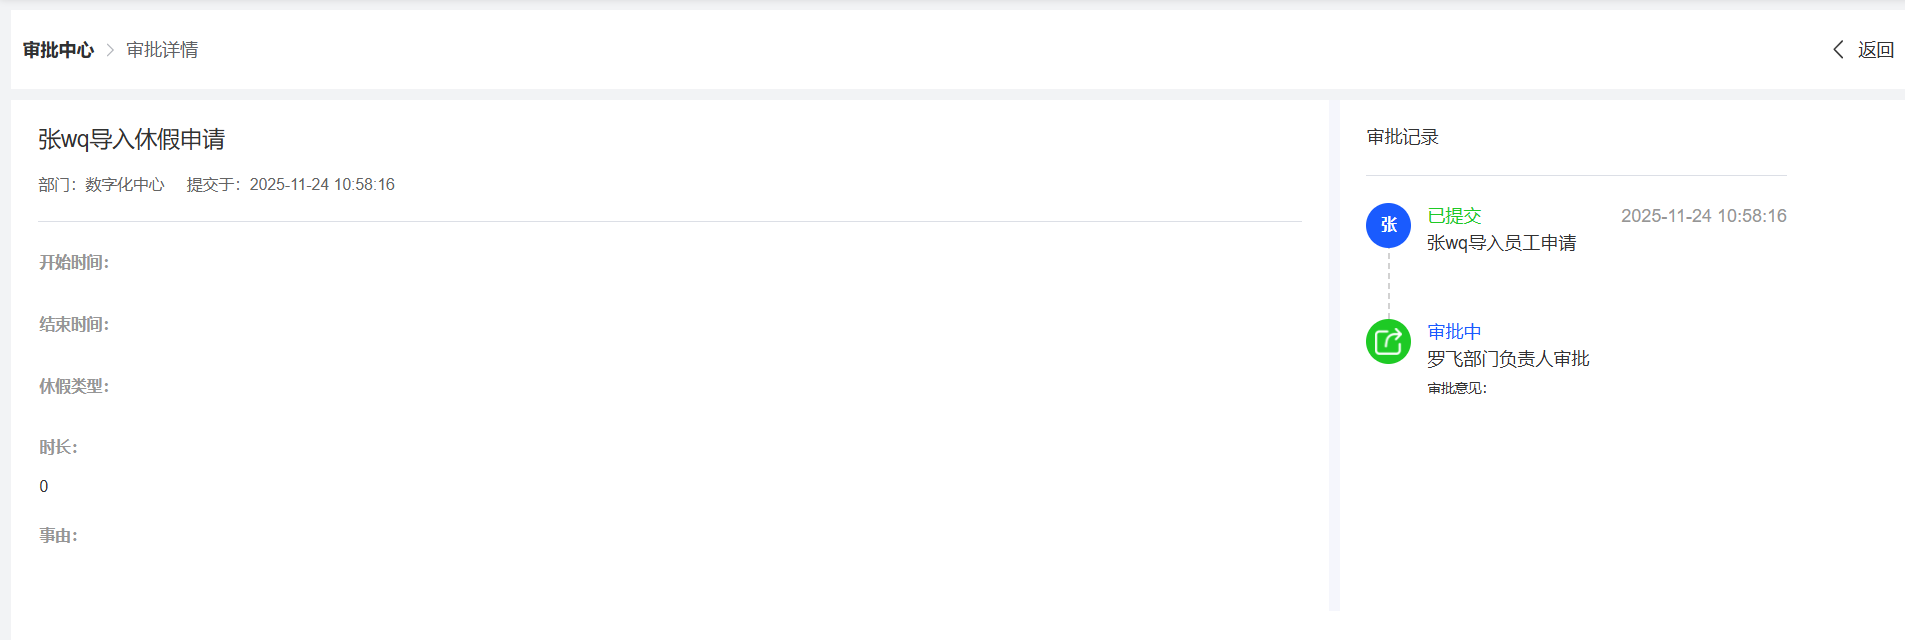1905x640 pixels.
Task: Click the 返回 button text
Action: (1875, 50)
